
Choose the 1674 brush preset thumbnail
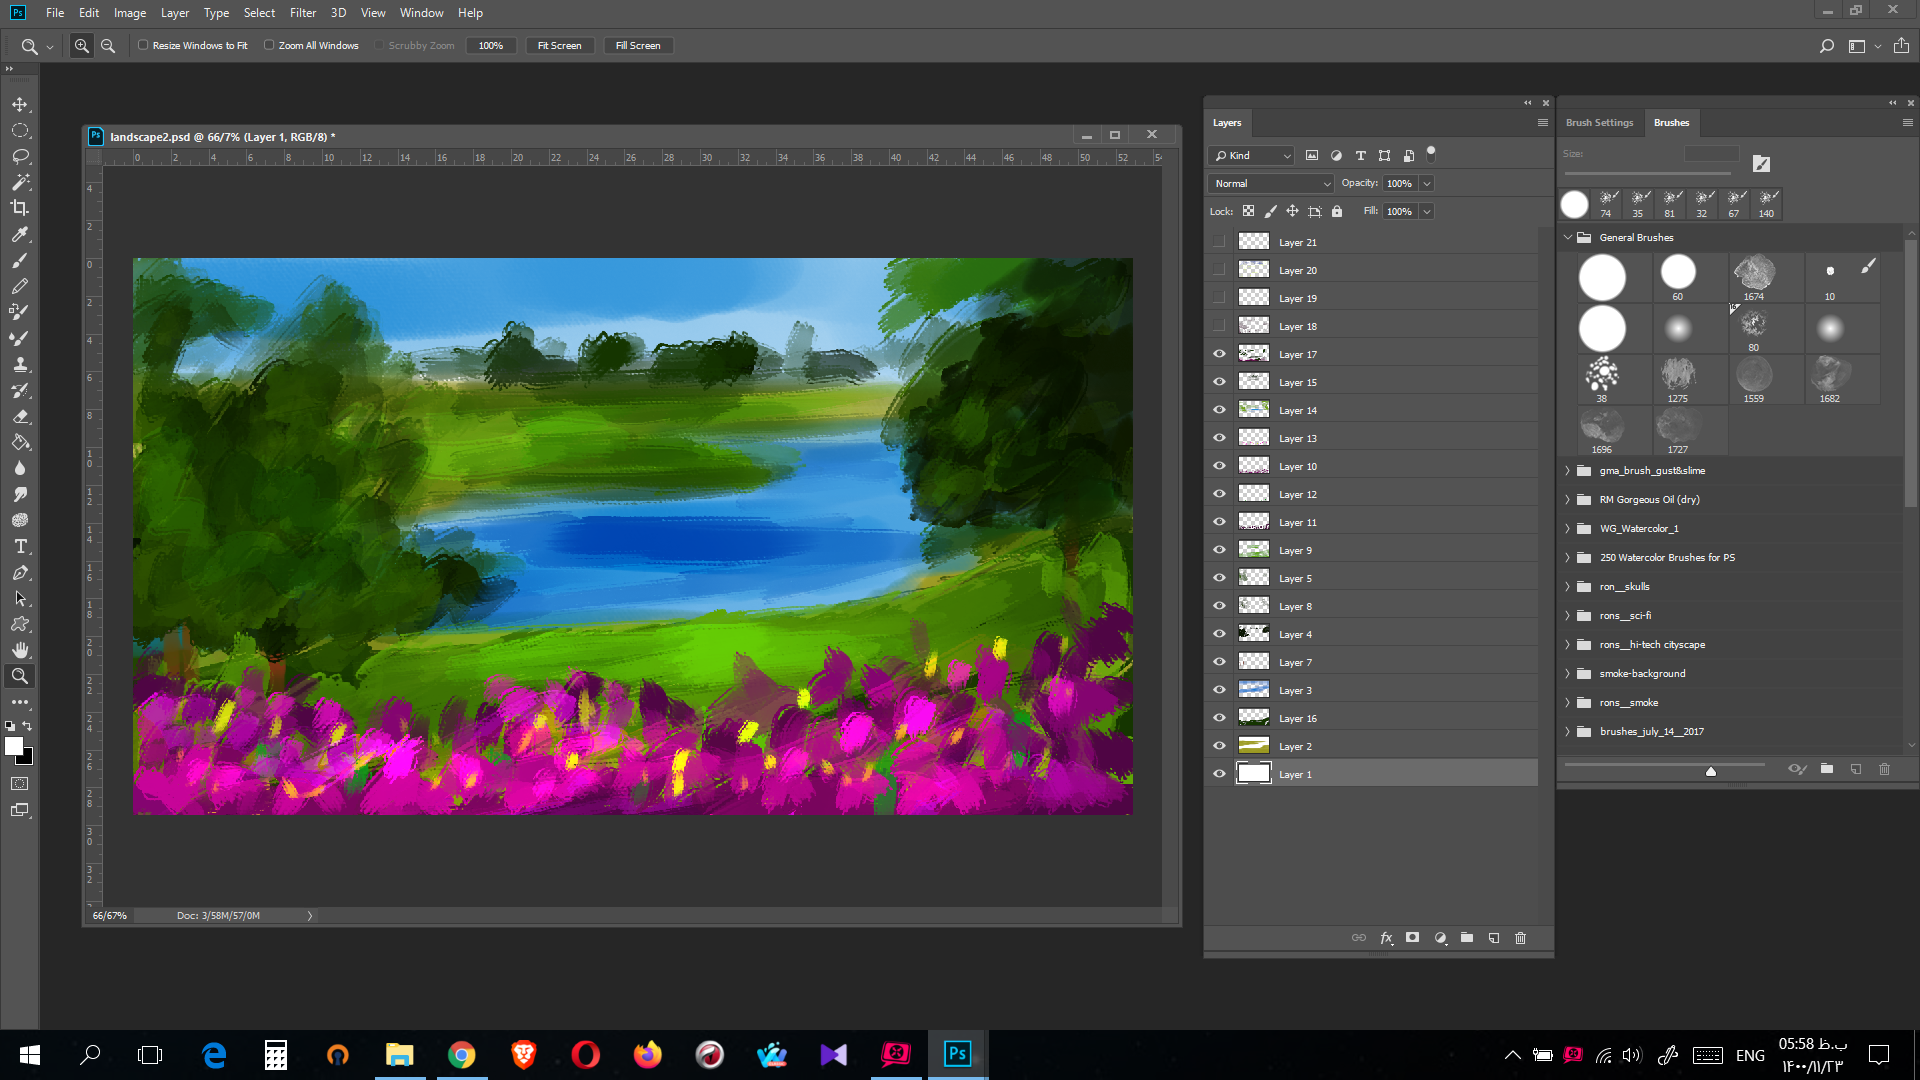click(1754, 277)
